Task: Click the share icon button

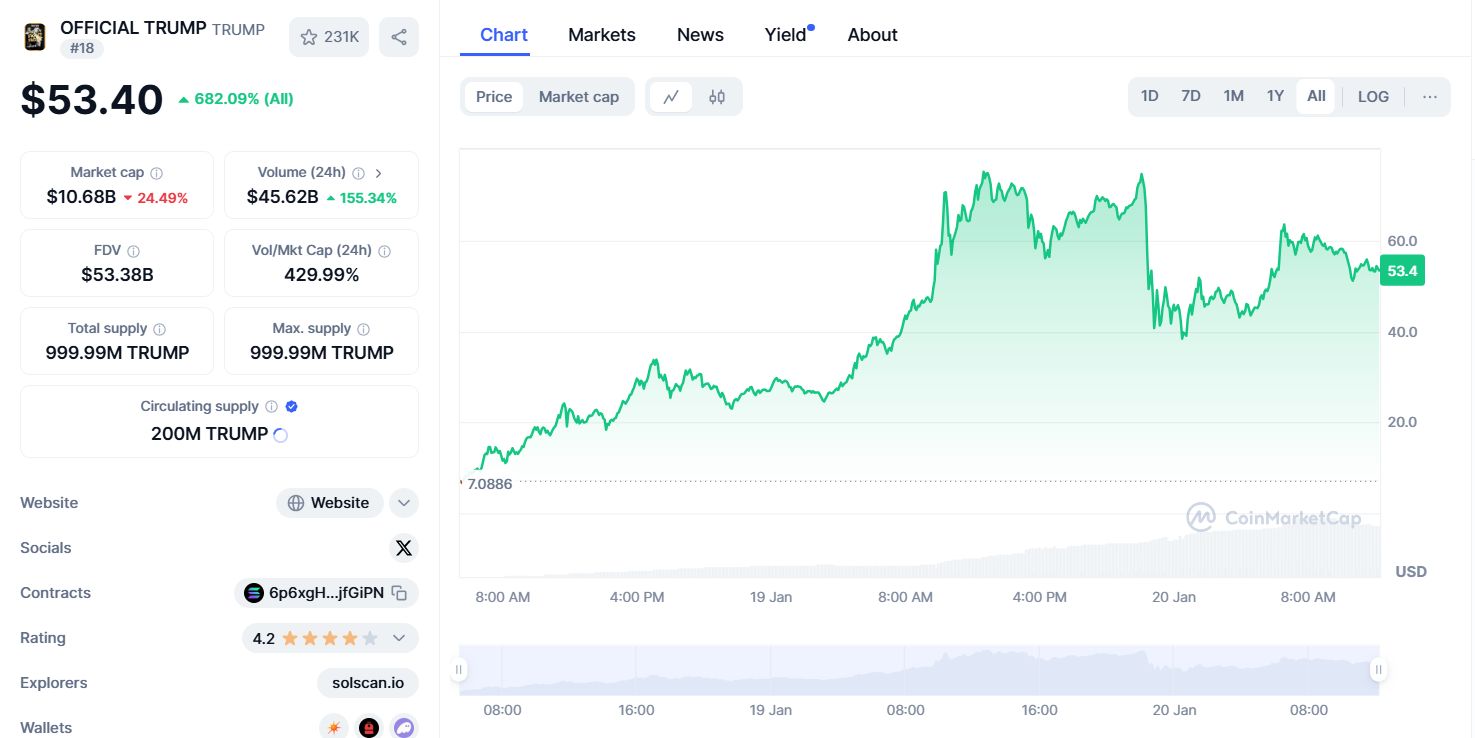Action: tap(399, 37)
